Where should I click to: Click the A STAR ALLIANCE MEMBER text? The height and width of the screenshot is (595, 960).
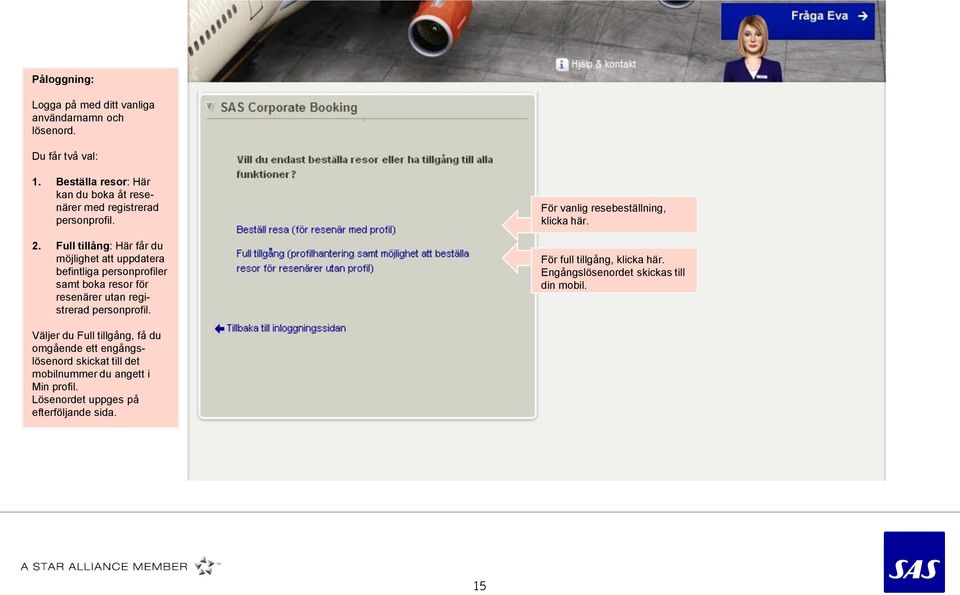click(104, 567)
